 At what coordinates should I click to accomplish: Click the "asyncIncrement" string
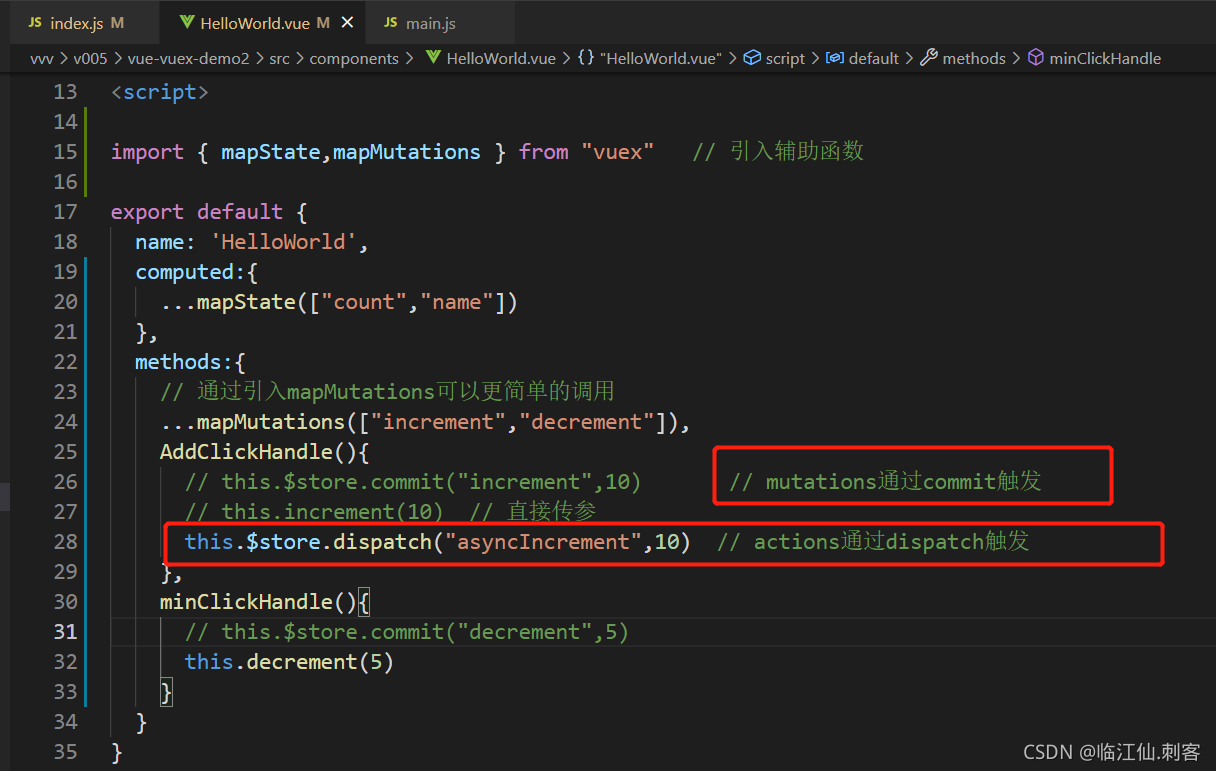[543, 542]
